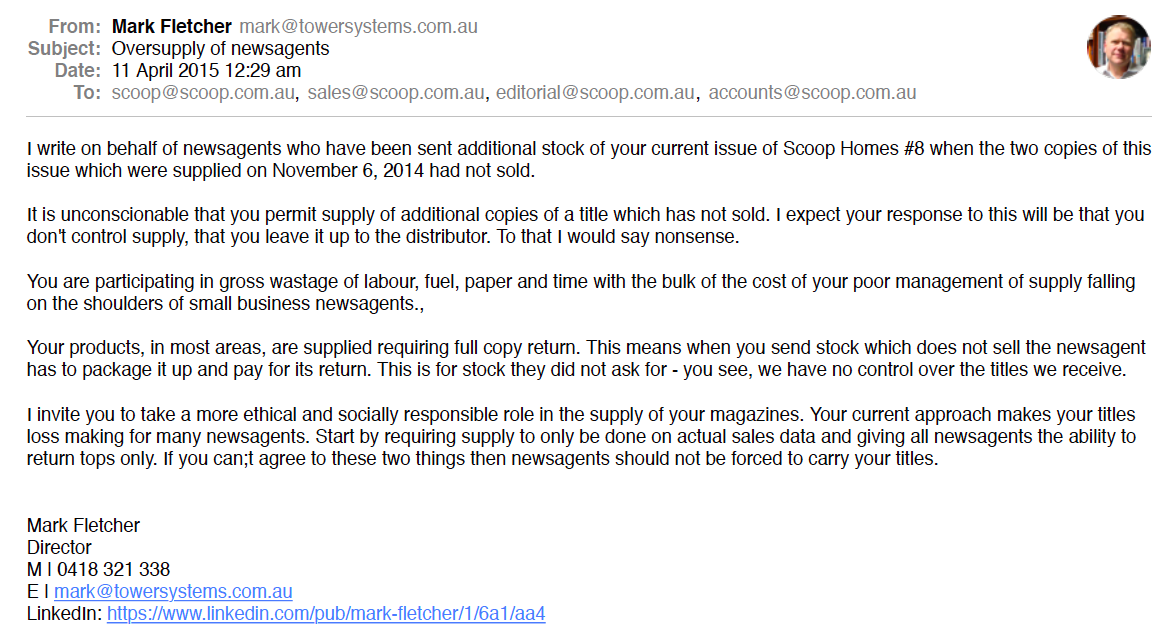Click the Director title in the signature
The width and height of the screenshot is (1174, 636).
(x=59, y=547)
